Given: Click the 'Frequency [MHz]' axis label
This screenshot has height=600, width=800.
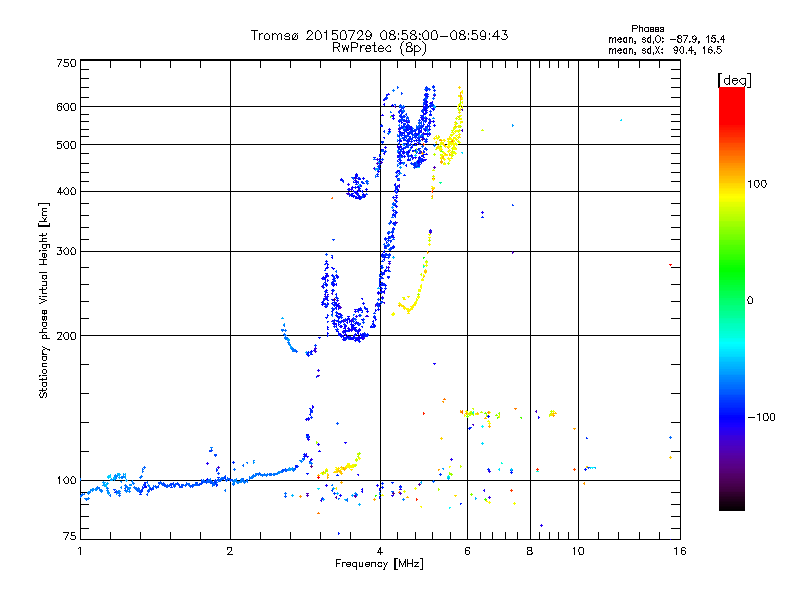Looking at the screenshot, I should point(379,564).
